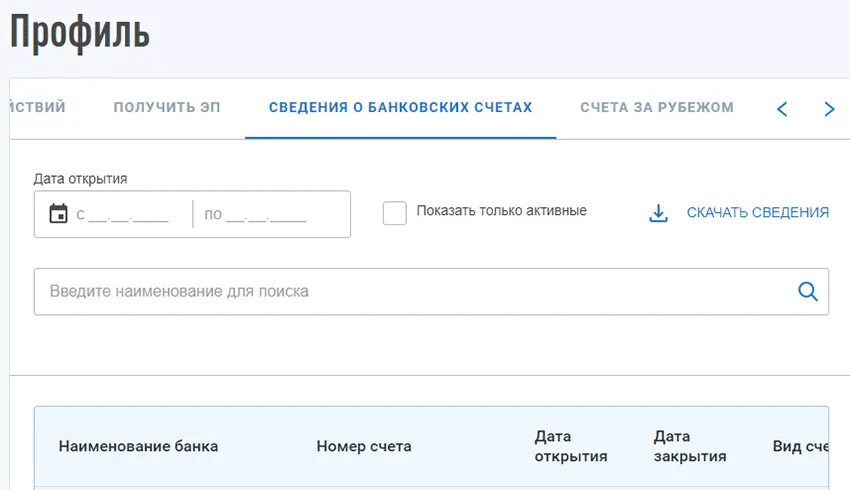
Task: Open the 'Счета за рубежом' tab
Action: click(x=657, y=107)
